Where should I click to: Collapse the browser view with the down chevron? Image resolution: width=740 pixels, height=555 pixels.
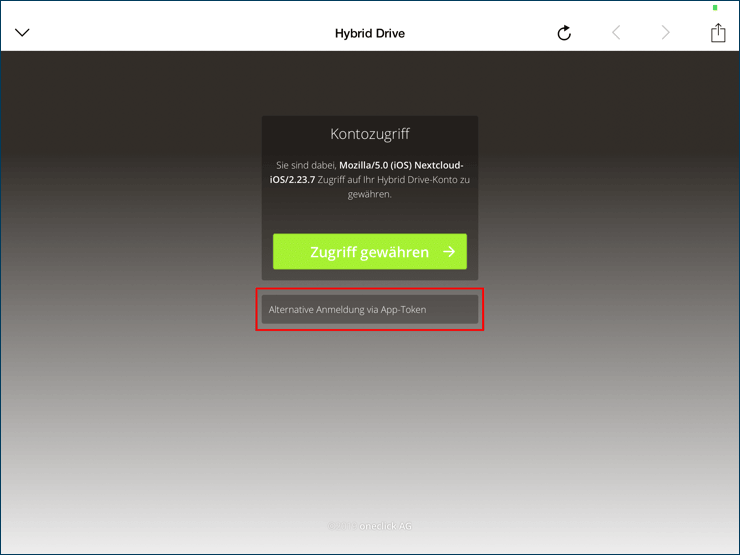pos(22,33)
